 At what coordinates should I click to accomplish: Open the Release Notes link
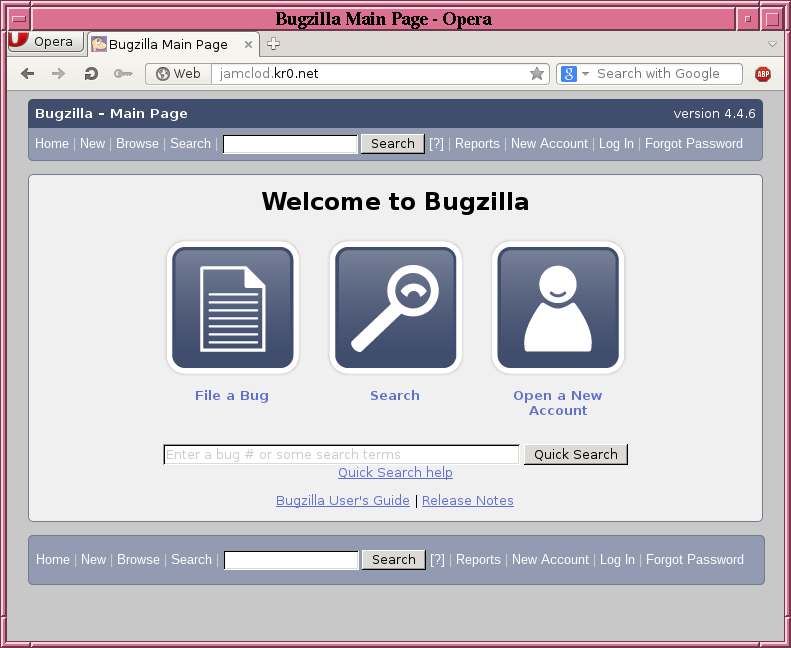point(468,500)
